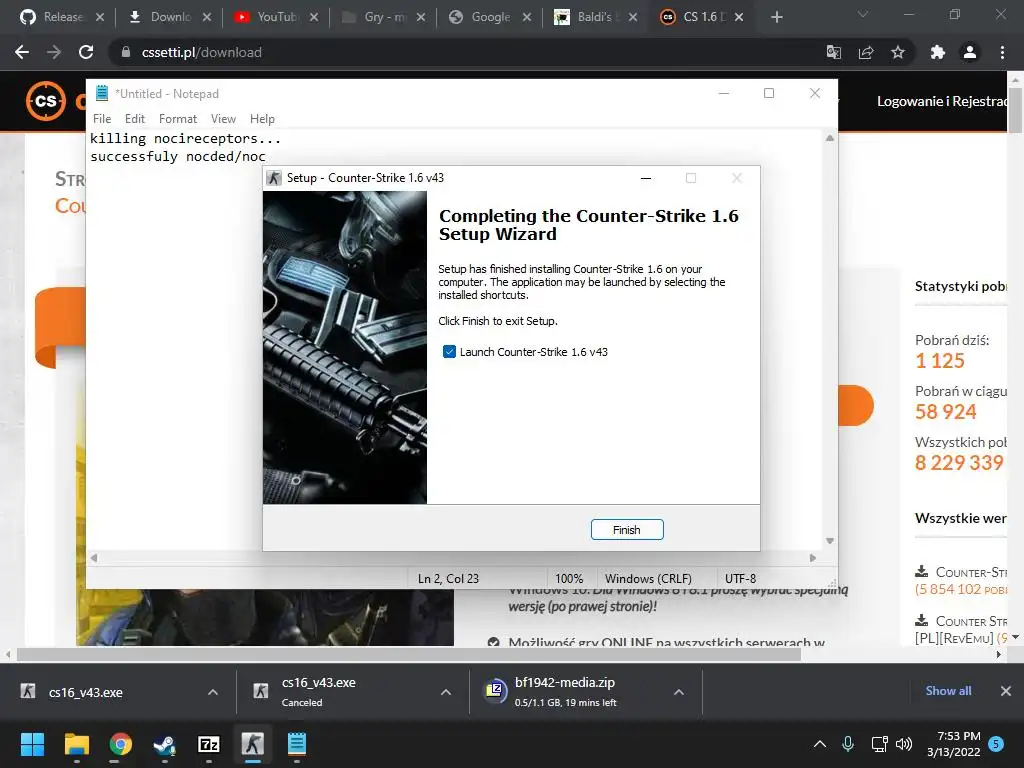The image size is (1024, 768).
Task: Open 7-Zip from the taskbar
Action: (208, 744)
